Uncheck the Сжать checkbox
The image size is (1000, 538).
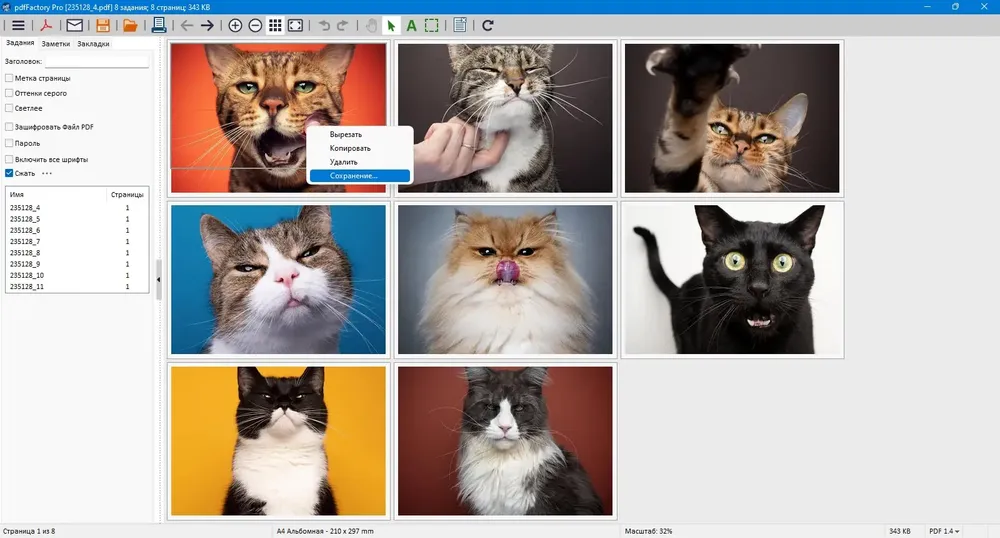(x=9, y=173)
